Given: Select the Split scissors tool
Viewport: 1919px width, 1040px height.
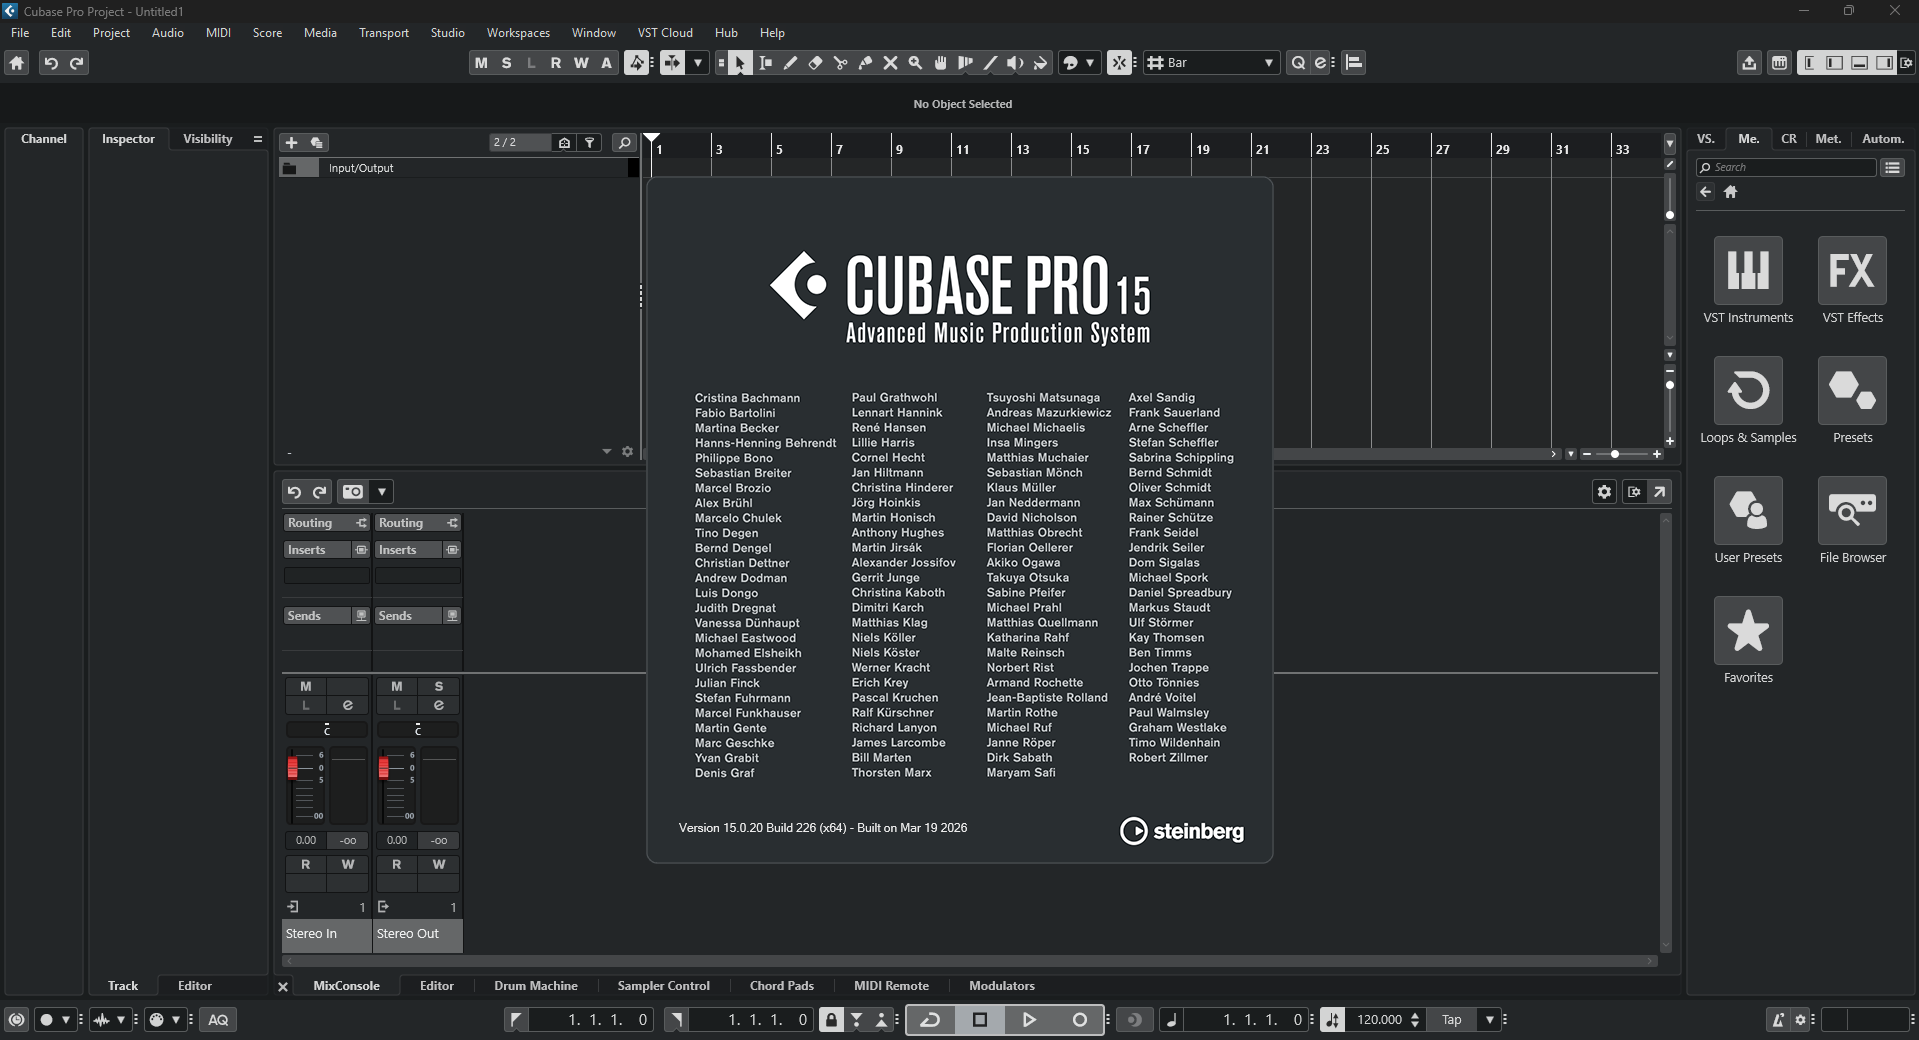Looking at the screenshot, I should click(x=840, y=63).
